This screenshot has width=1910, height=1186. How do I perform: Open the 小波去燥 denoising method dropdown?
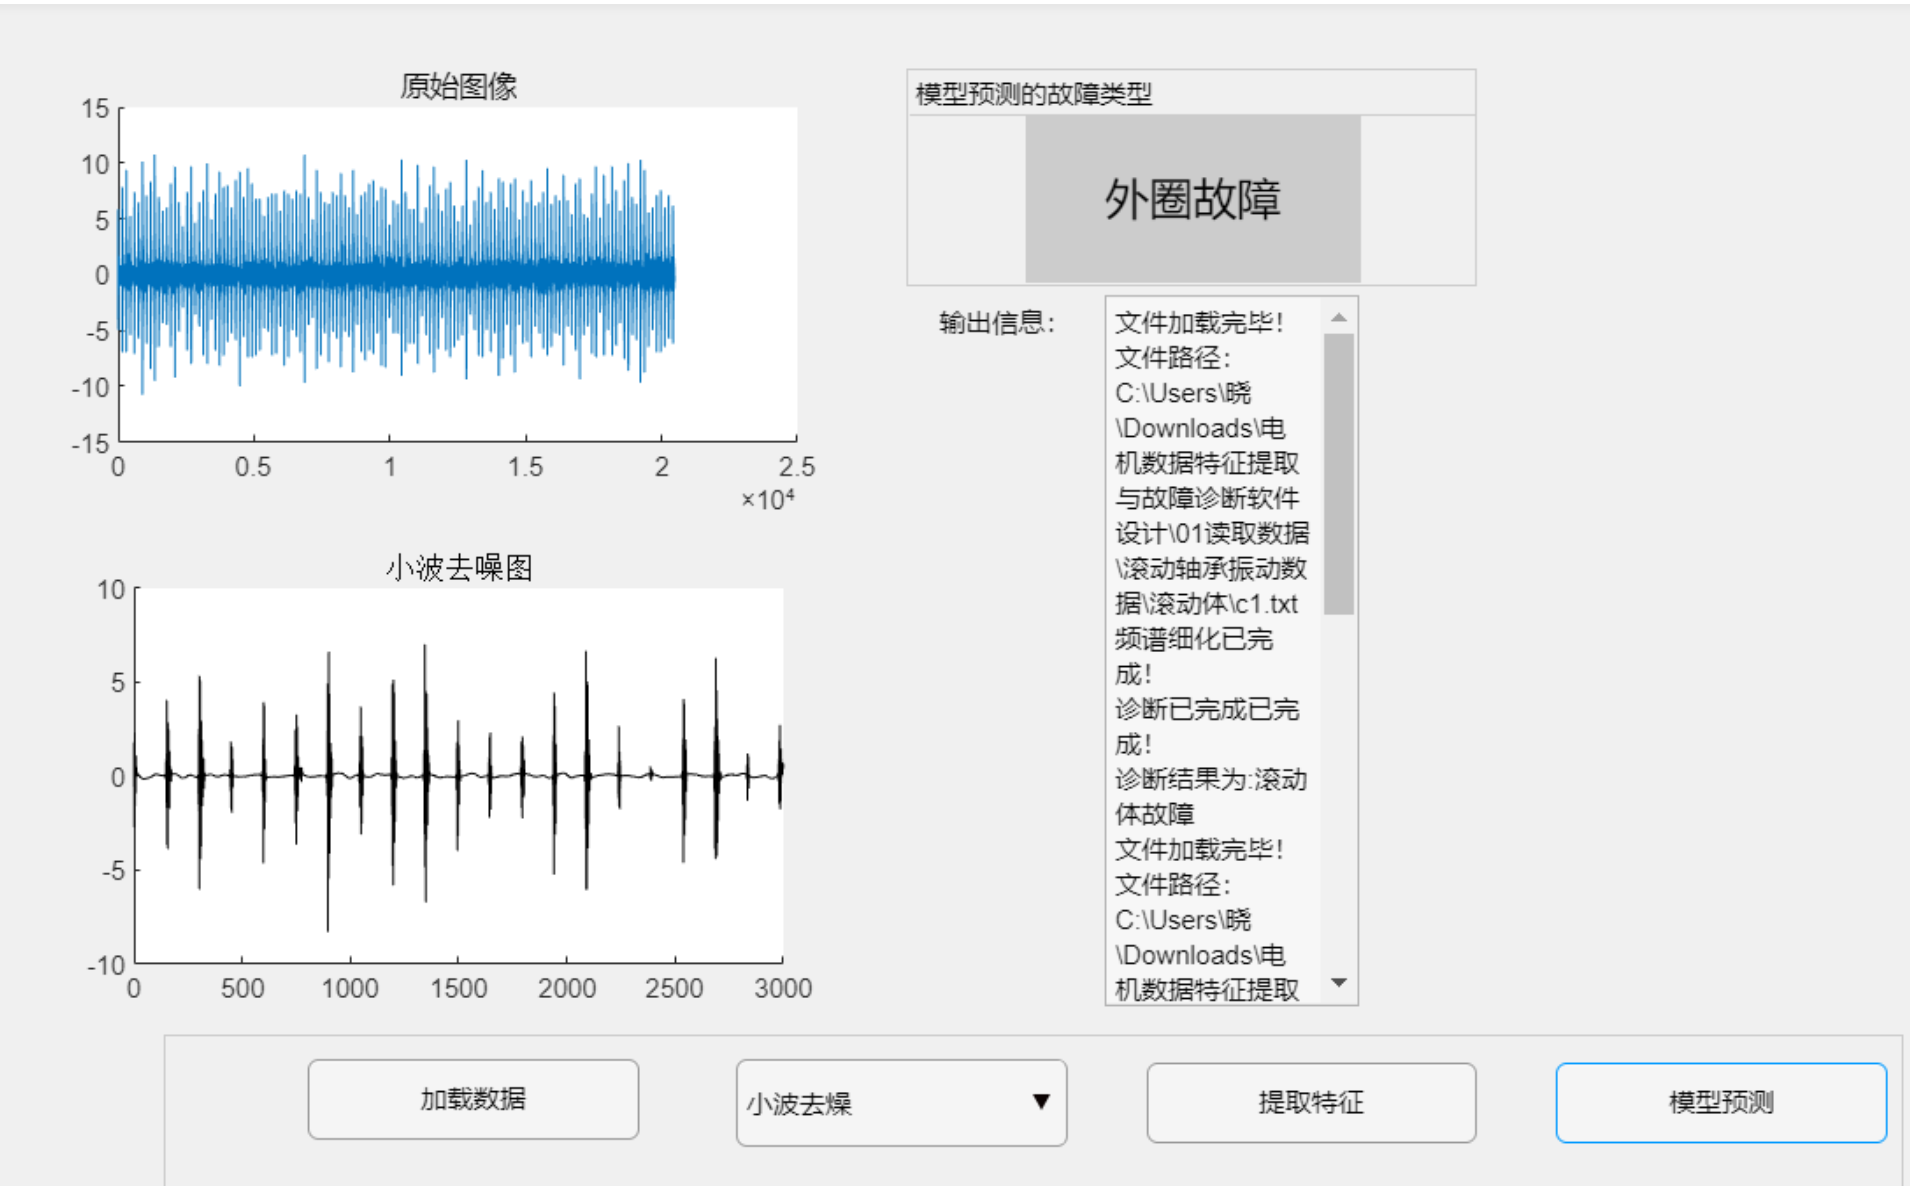tap(898, 1102)
